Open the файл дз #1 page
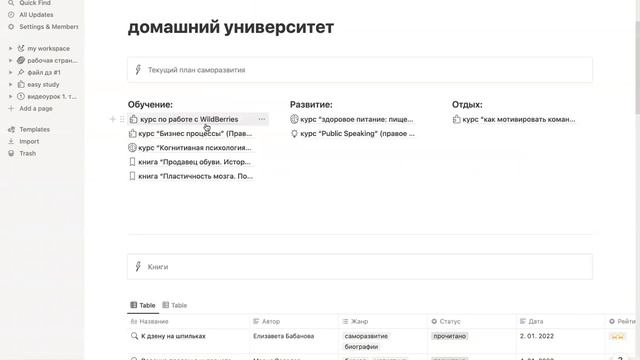The image size is (640, 360). pyautogui.click(x=44, y=72)
